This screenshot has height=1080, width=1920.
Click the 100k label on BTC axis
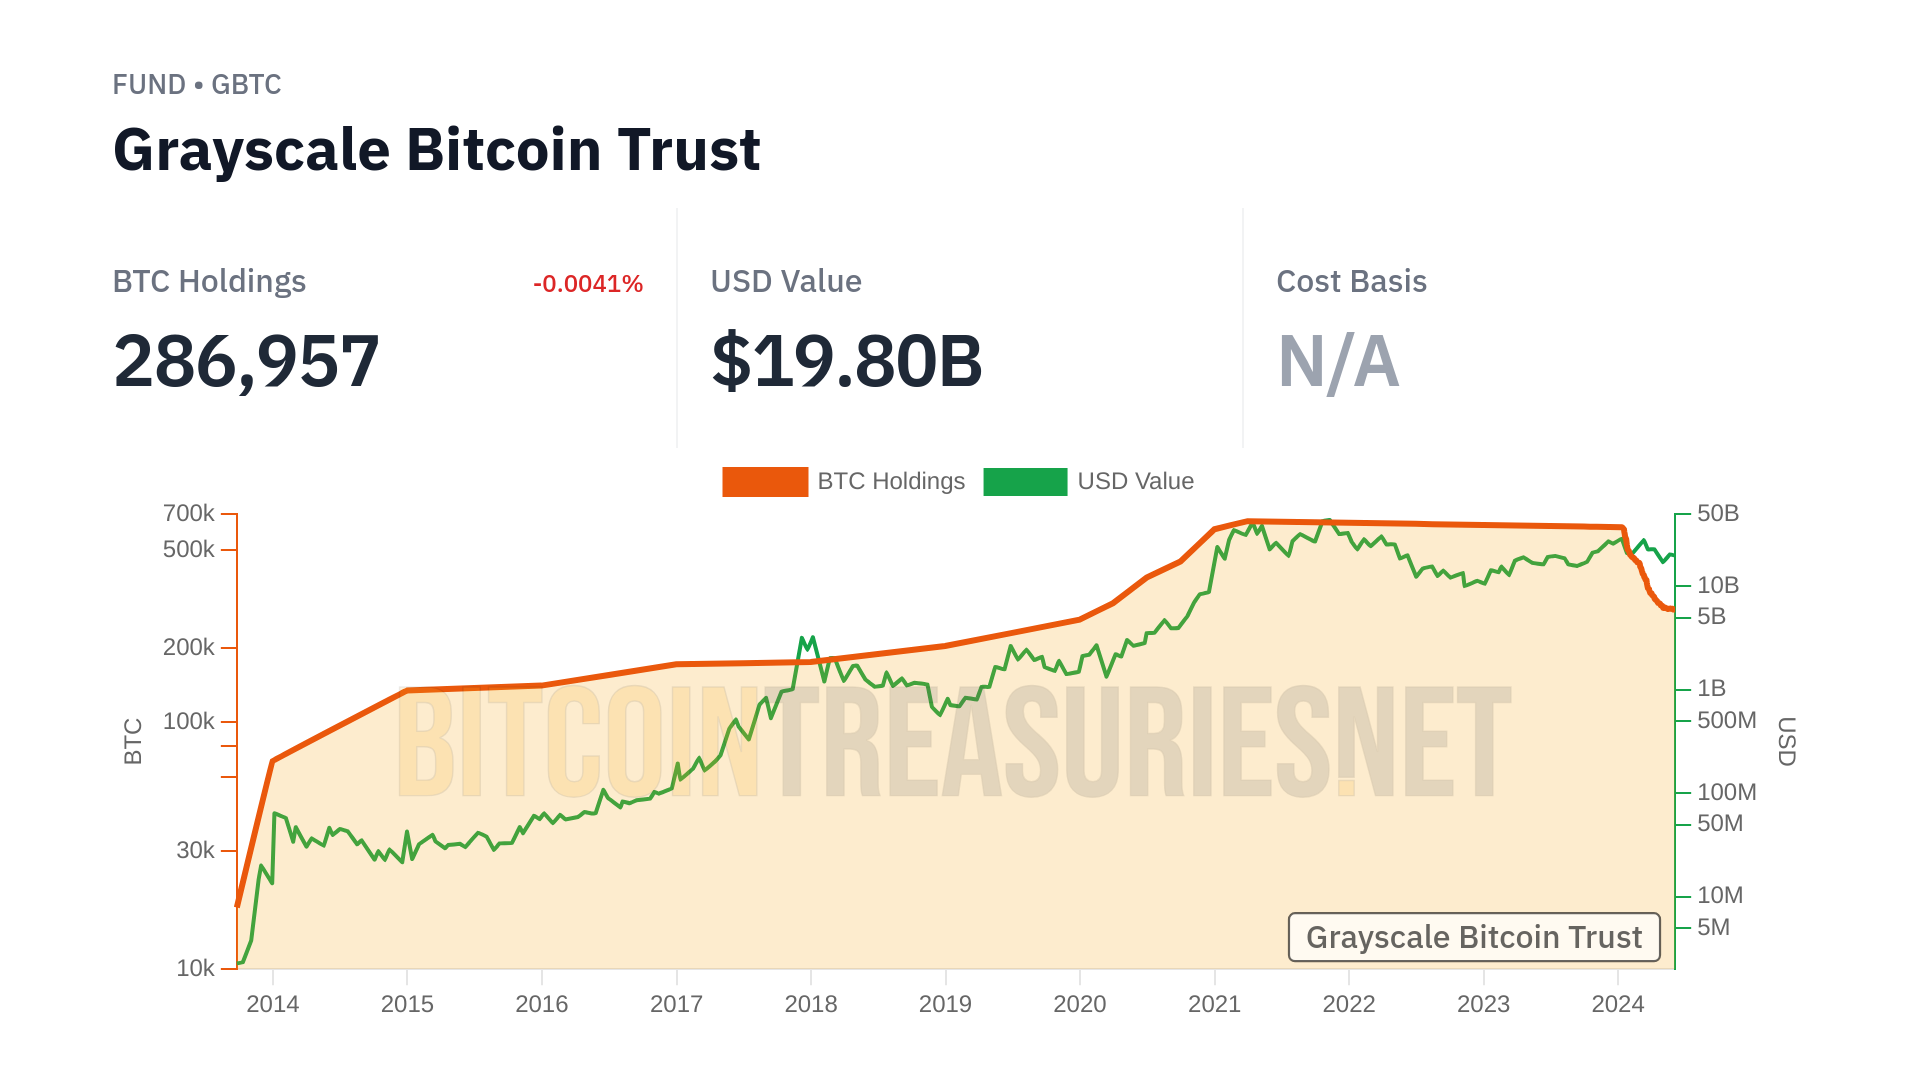[x=189, y=721]
